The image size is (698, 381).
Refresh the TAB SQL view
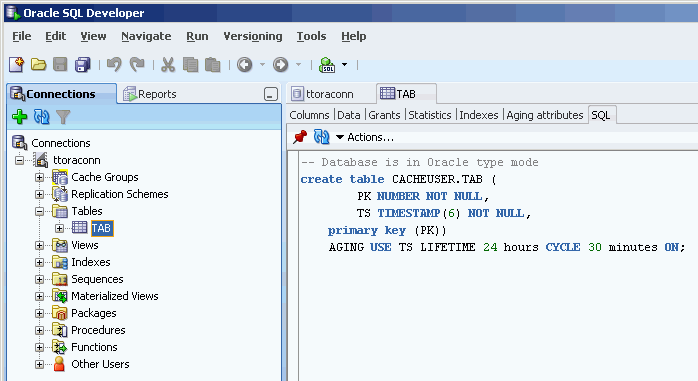pyautogui.click(x=321, y=137)
